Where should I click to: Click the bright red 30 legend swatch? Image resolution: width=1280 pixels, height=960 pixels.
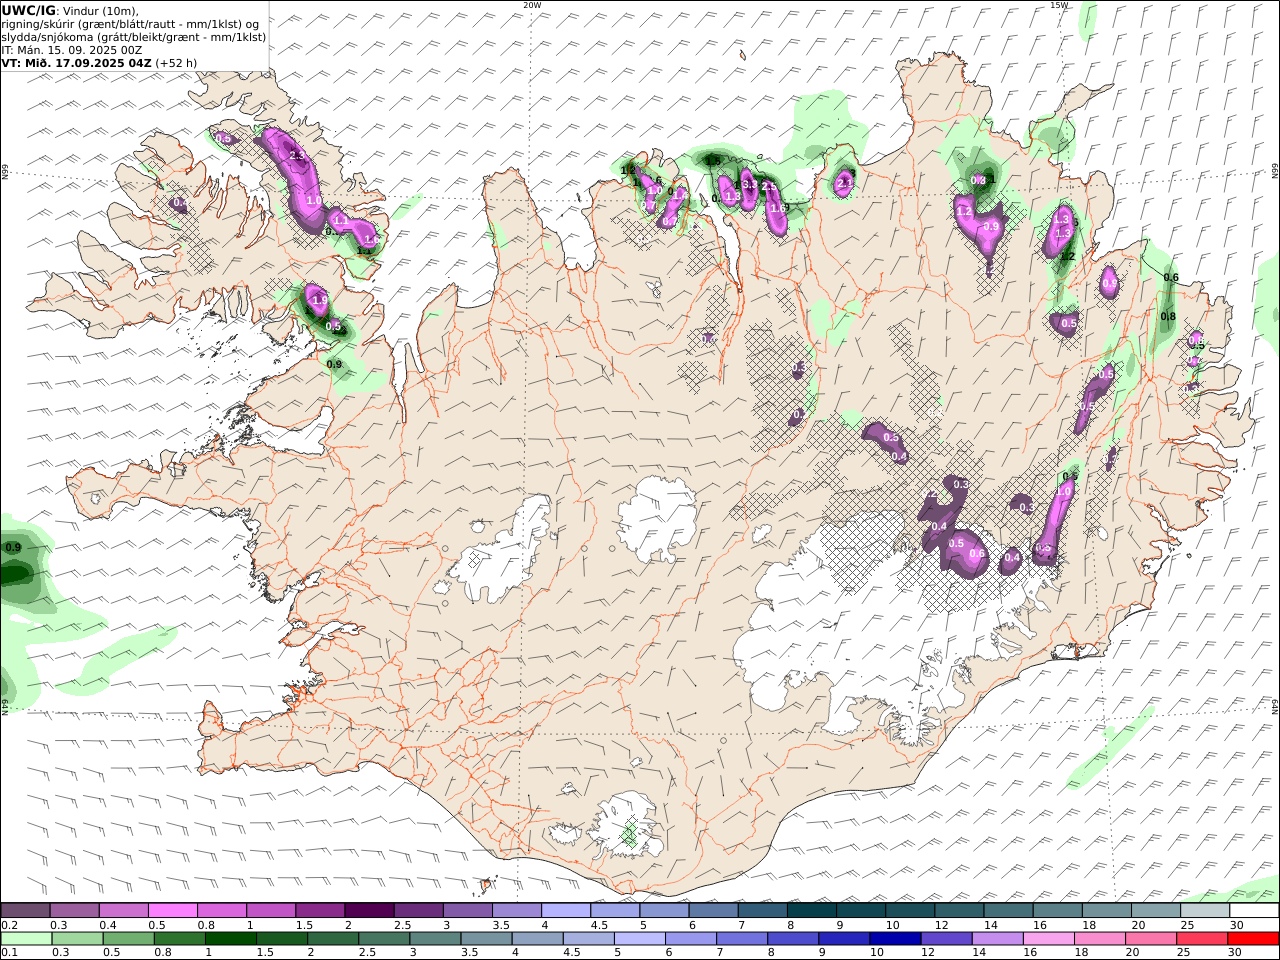point(1252,939)
